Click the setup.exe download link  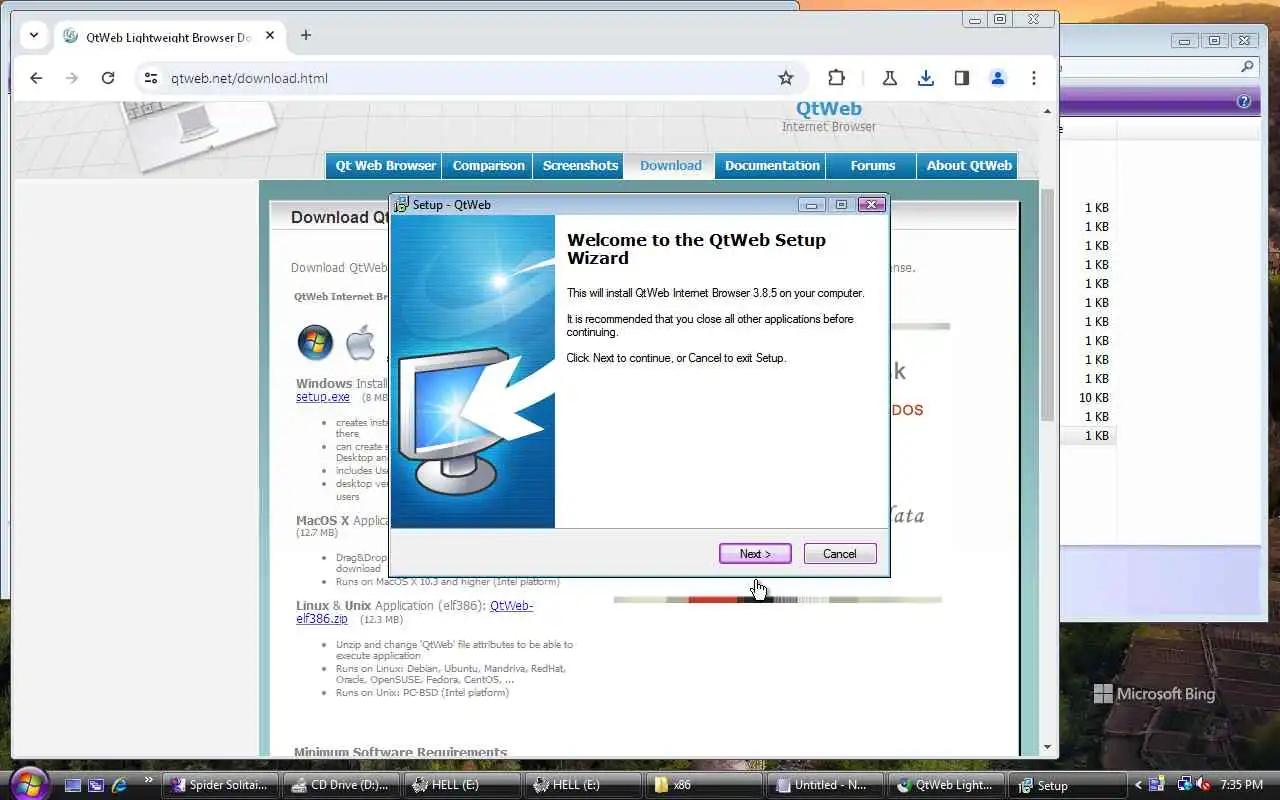(x=323, y=397)
